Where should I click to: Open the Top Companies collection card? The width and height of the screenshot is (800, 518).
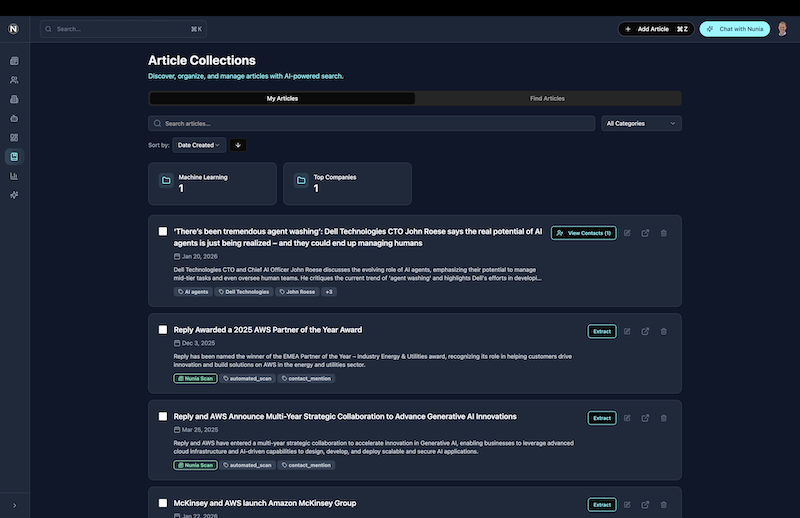(x=347, y=184)
